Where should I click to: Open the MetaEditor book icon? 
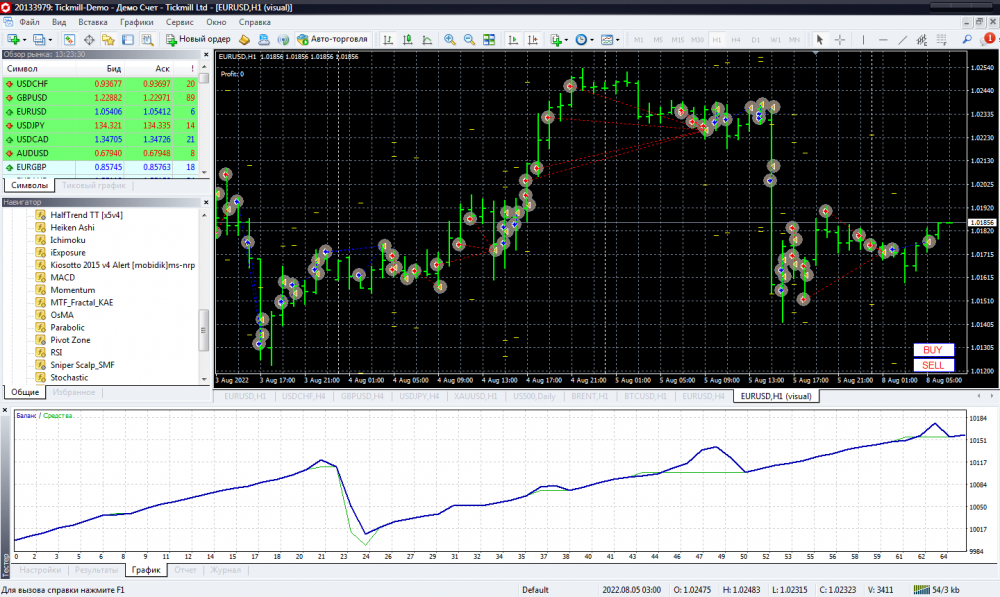coord(244,40)
